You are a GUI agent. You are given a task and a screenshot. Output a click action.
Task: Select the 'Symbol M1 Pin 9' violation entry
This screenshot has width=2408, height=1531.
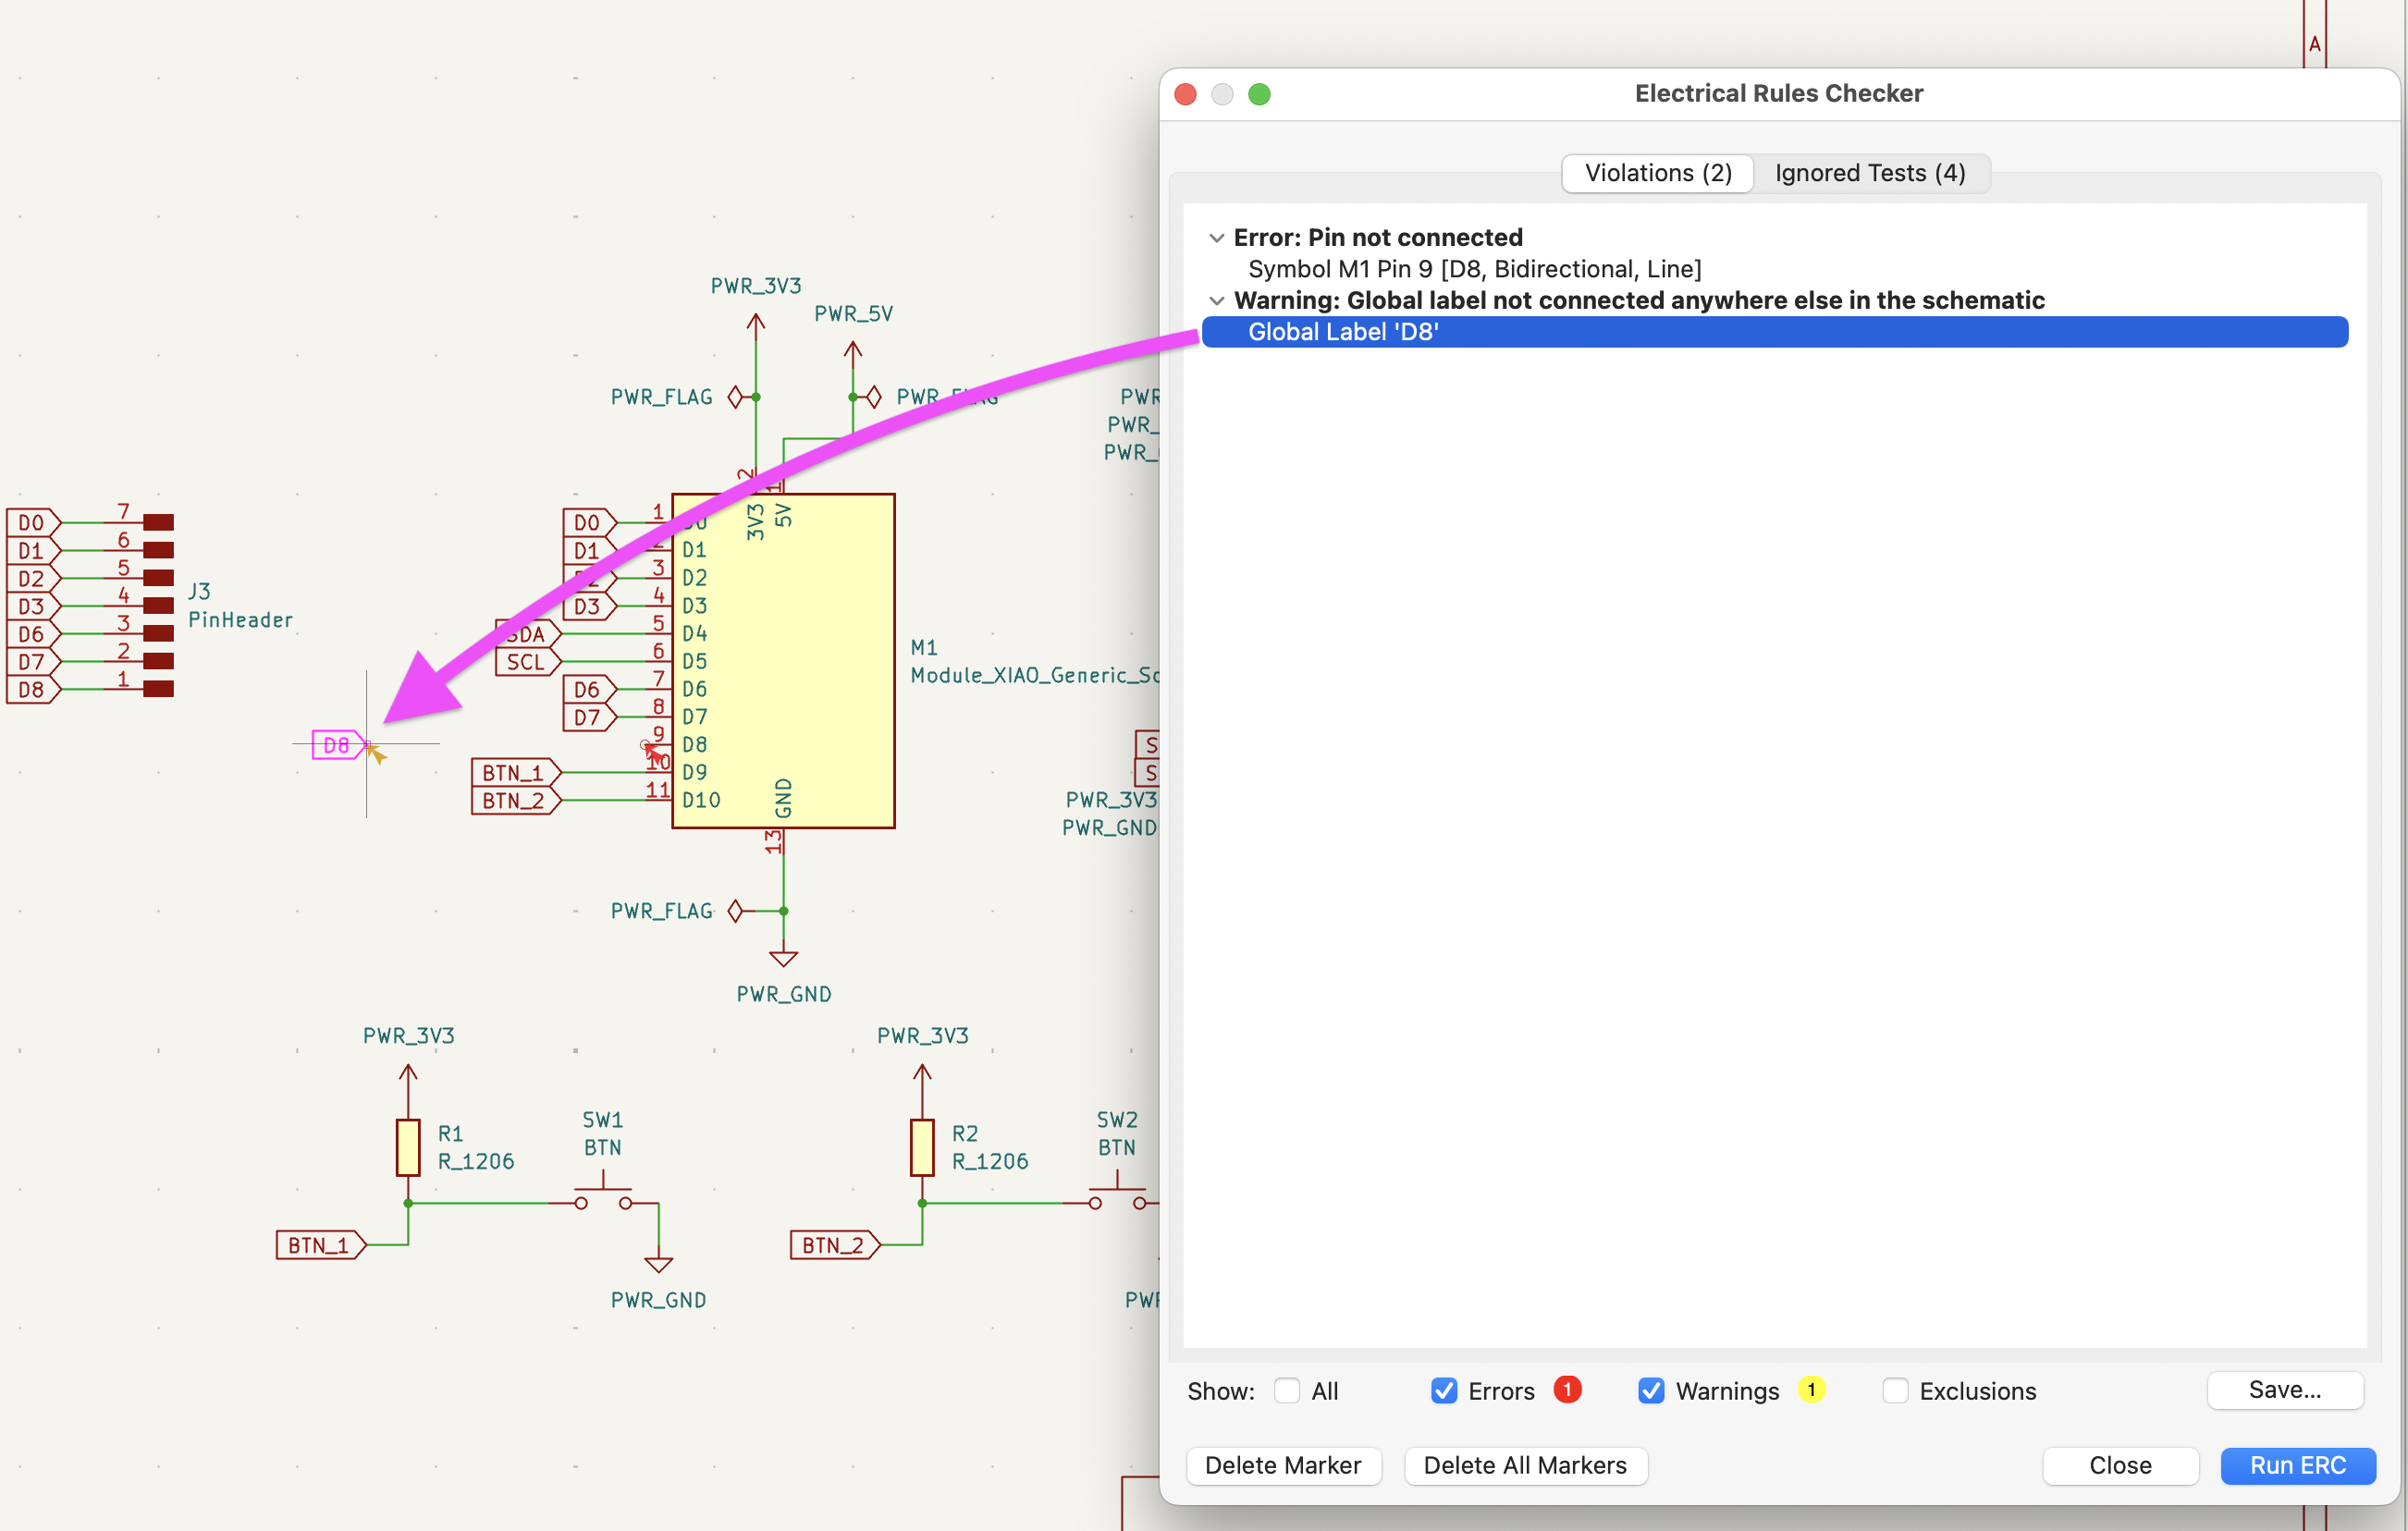pyautogui.click(x=1474, y=269)
